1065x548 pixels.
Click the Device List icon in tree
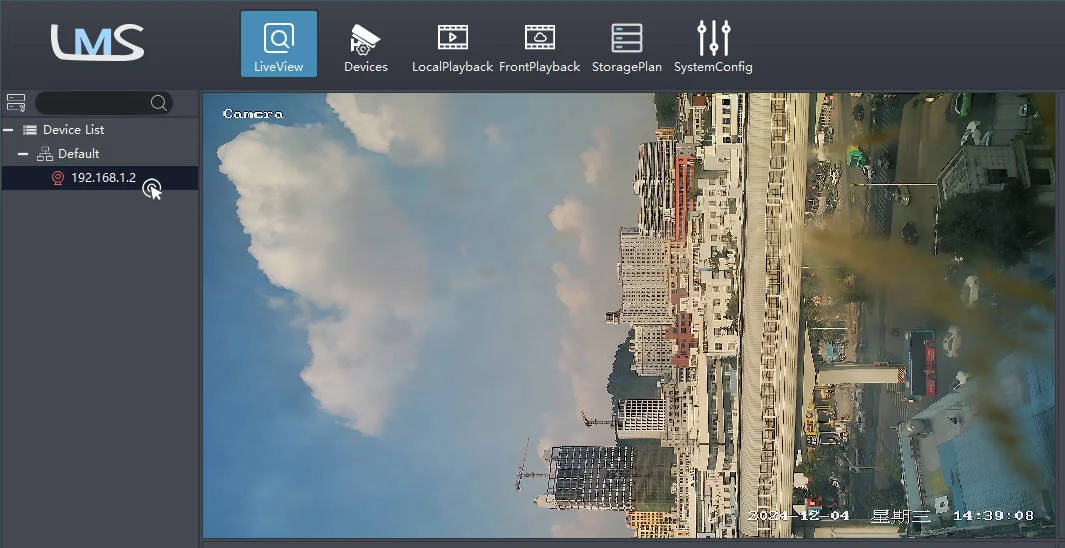point(30,130)
